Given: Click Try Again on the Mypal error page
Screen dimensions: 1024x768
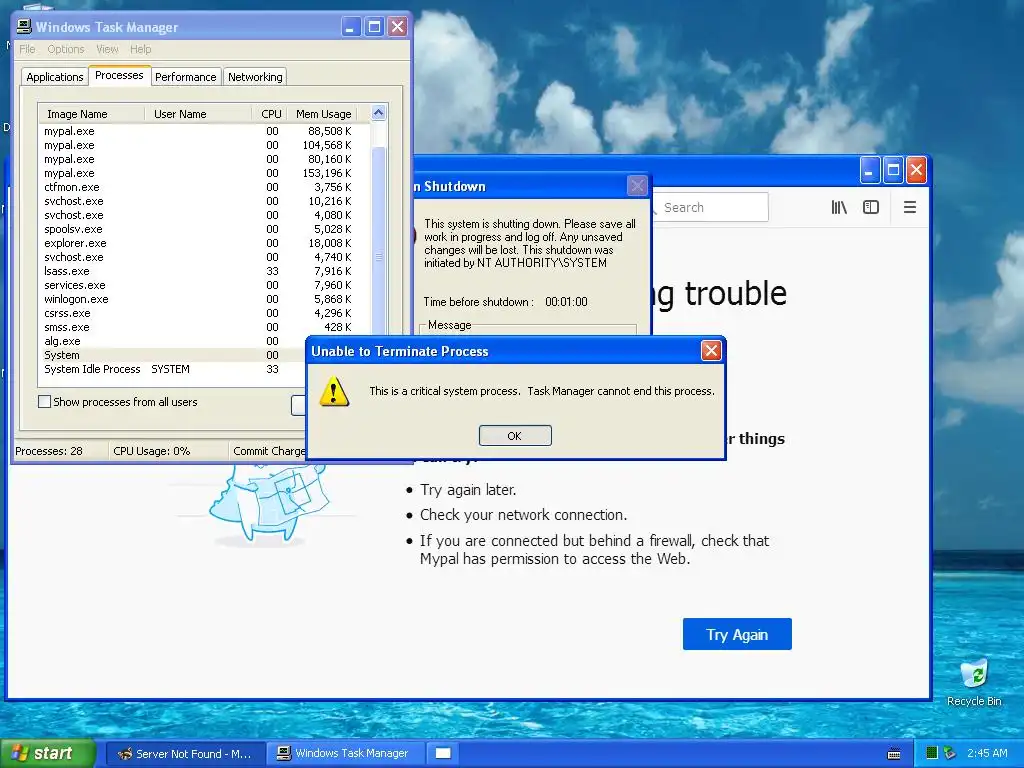Looking at the screenshot, I should (737, 634).
